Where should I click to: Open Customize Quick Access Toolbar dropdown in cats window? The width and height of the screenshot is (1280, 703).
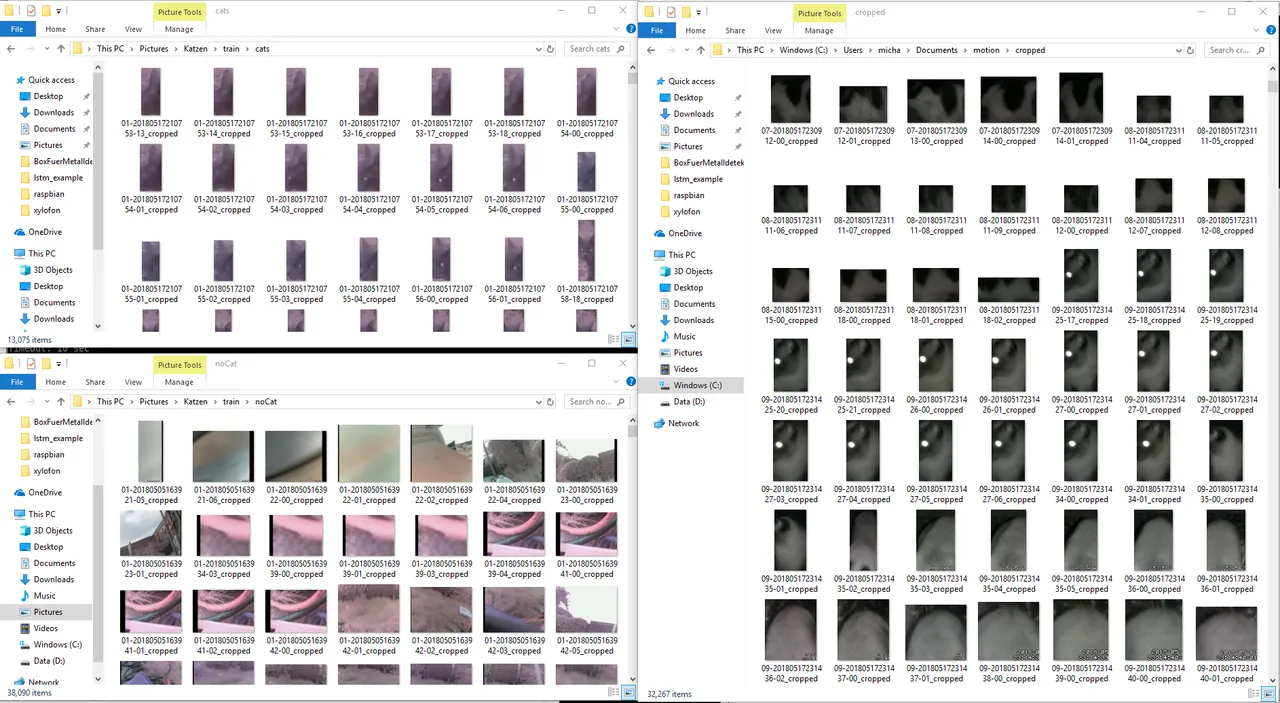point(58,10)
